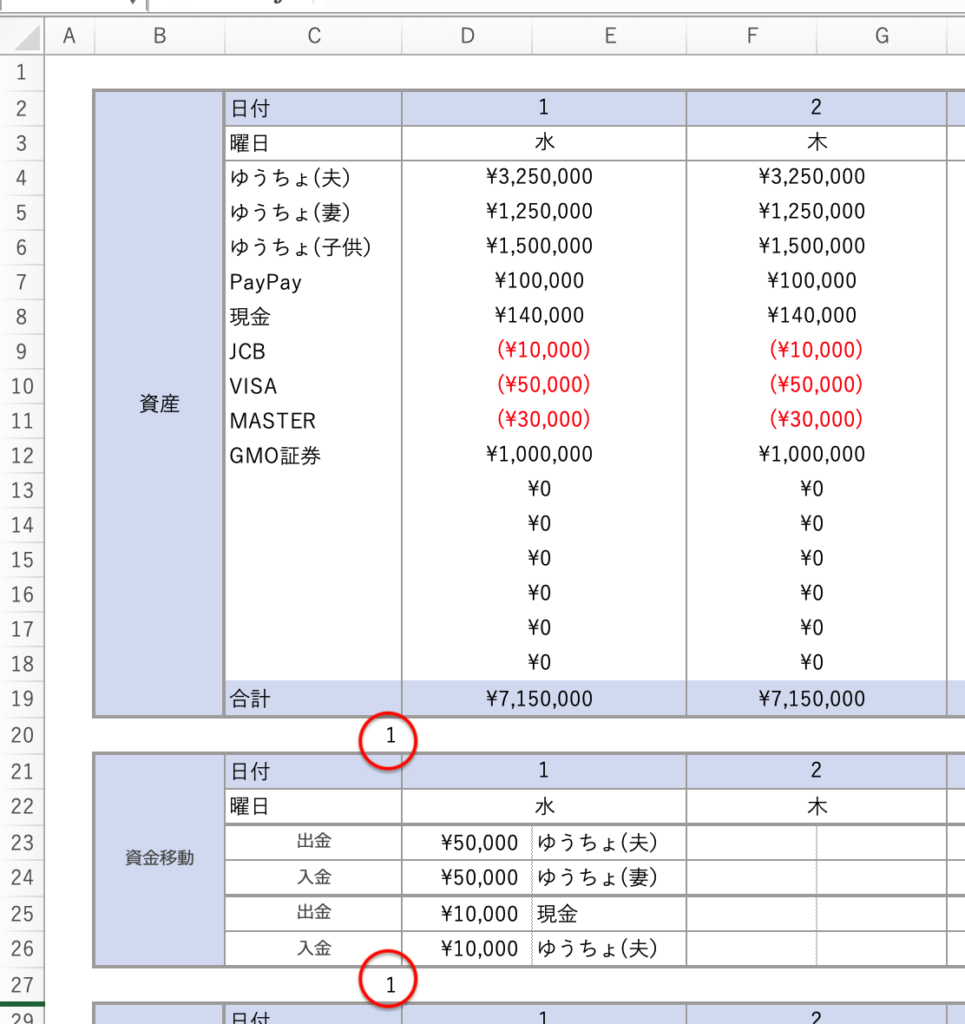
Task: Select the 現金 cell in row 25
Action: [560, 913]
